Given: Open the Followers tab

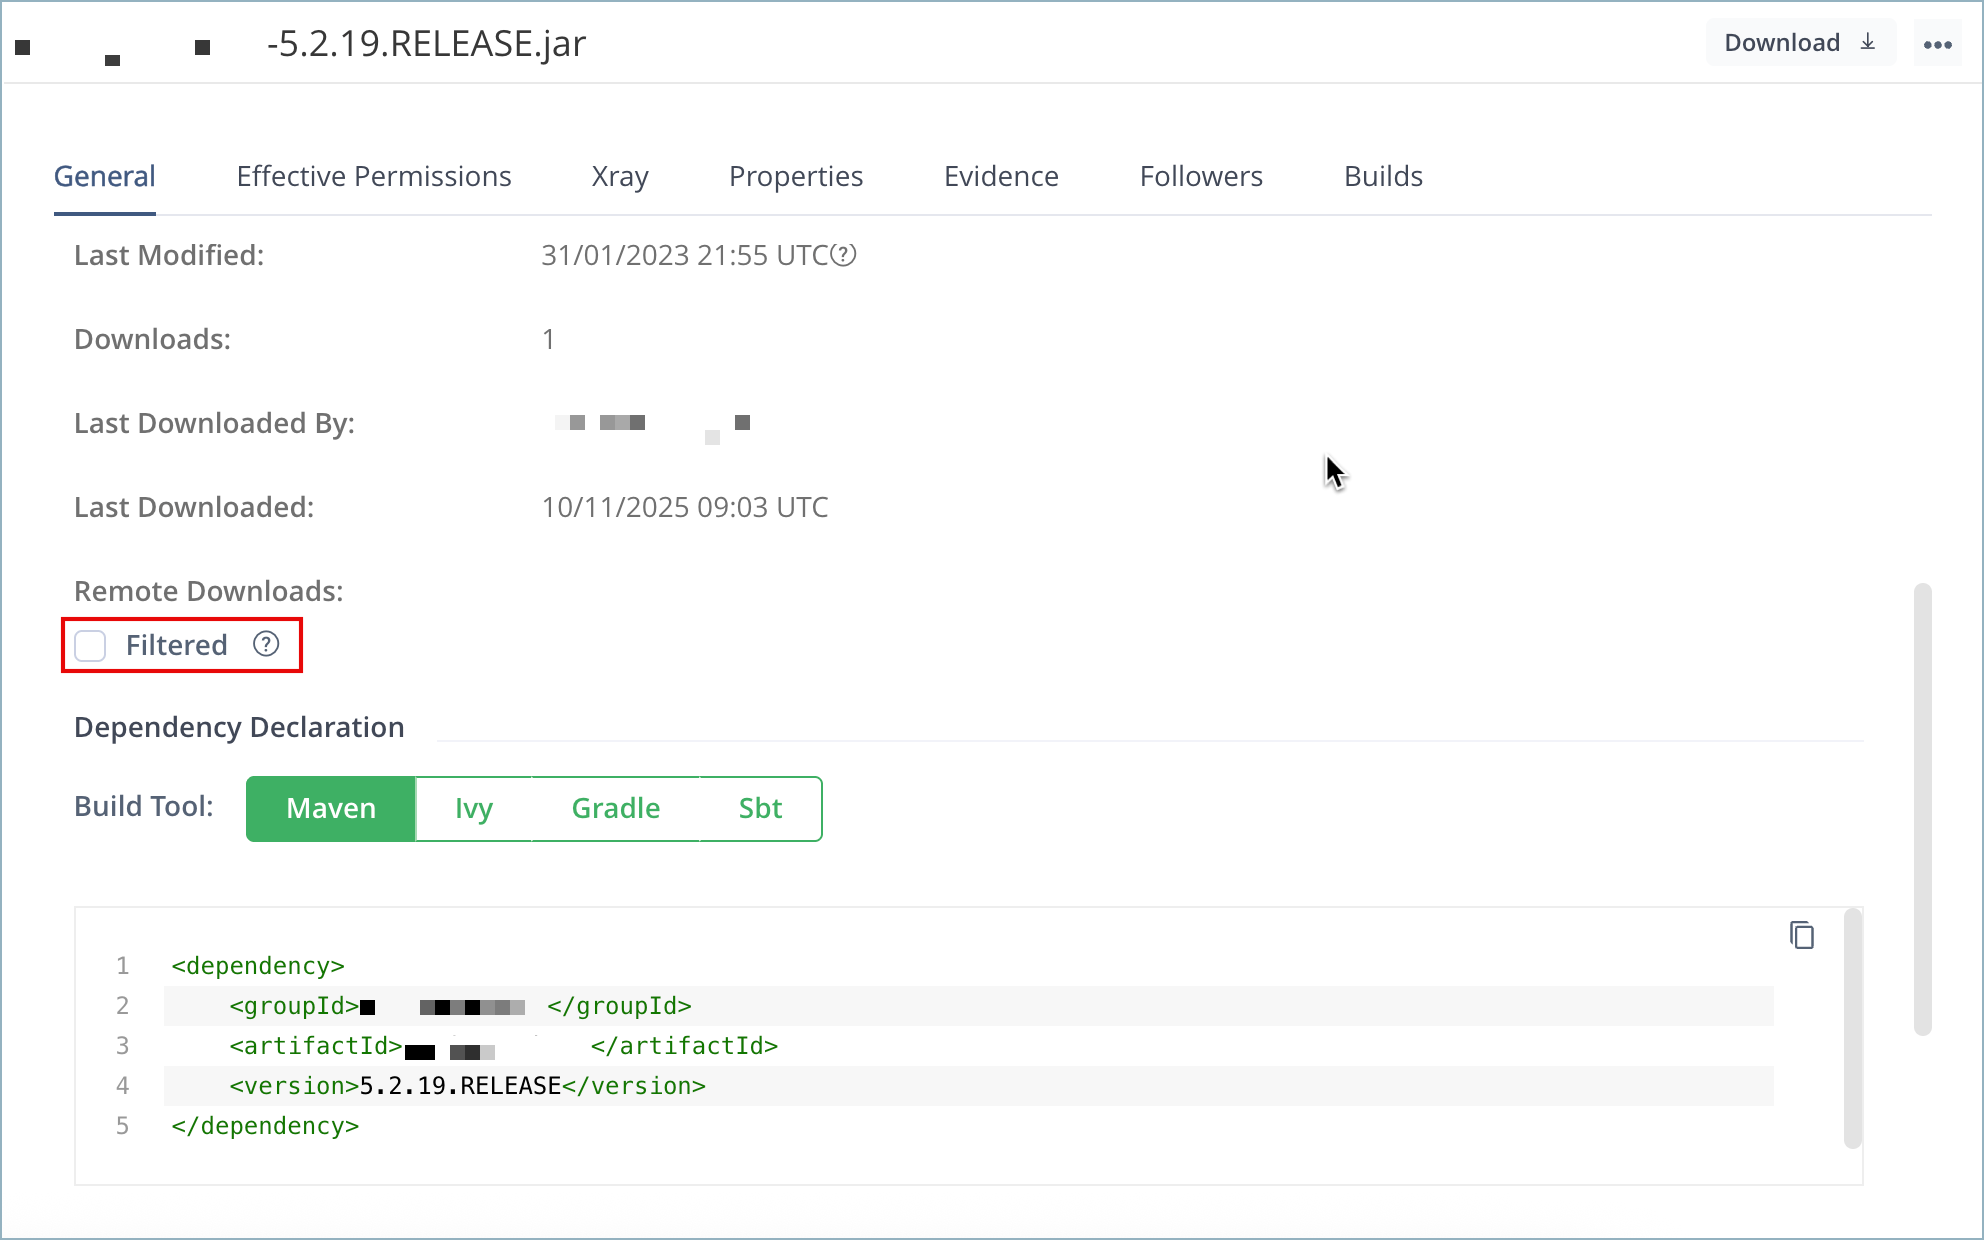Looking at the screenshot, I should pos(1201,176).
